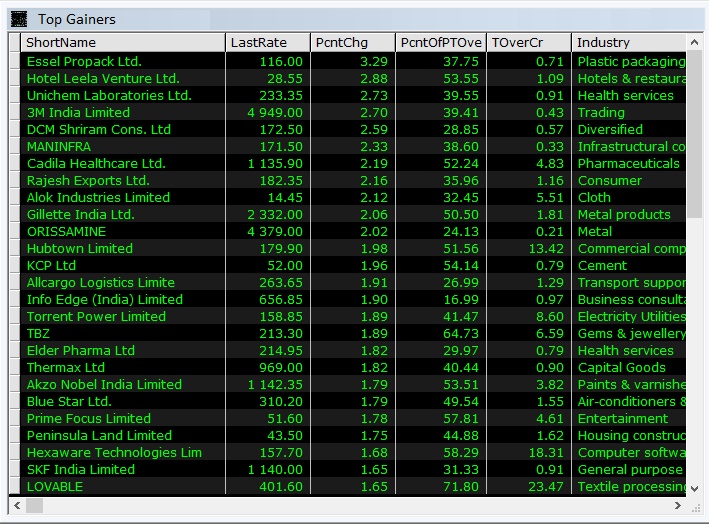Click the vertical scrollbar down arrow

[x=695, y=487]
